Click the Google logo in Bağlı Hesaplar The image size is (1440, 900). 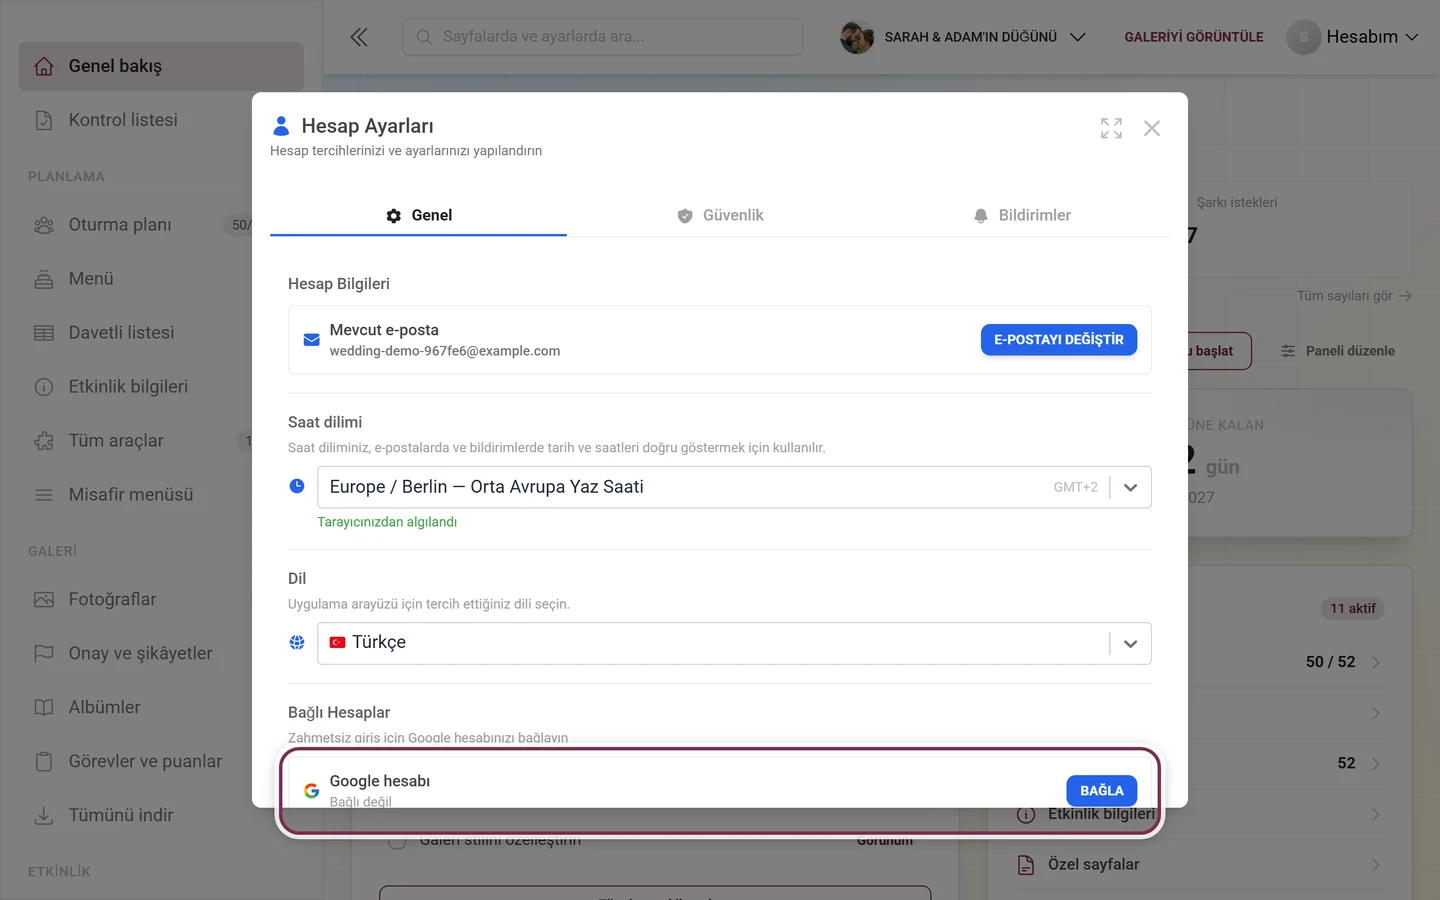pos(311,791)
